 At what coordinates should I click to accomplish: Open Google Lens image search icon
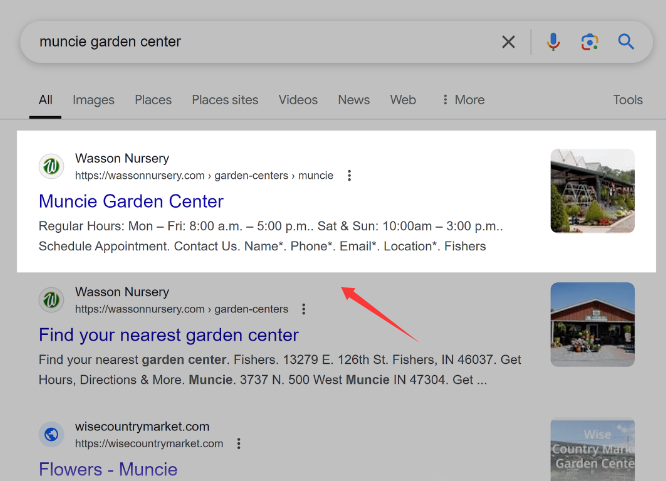click(x=590, y=42)
